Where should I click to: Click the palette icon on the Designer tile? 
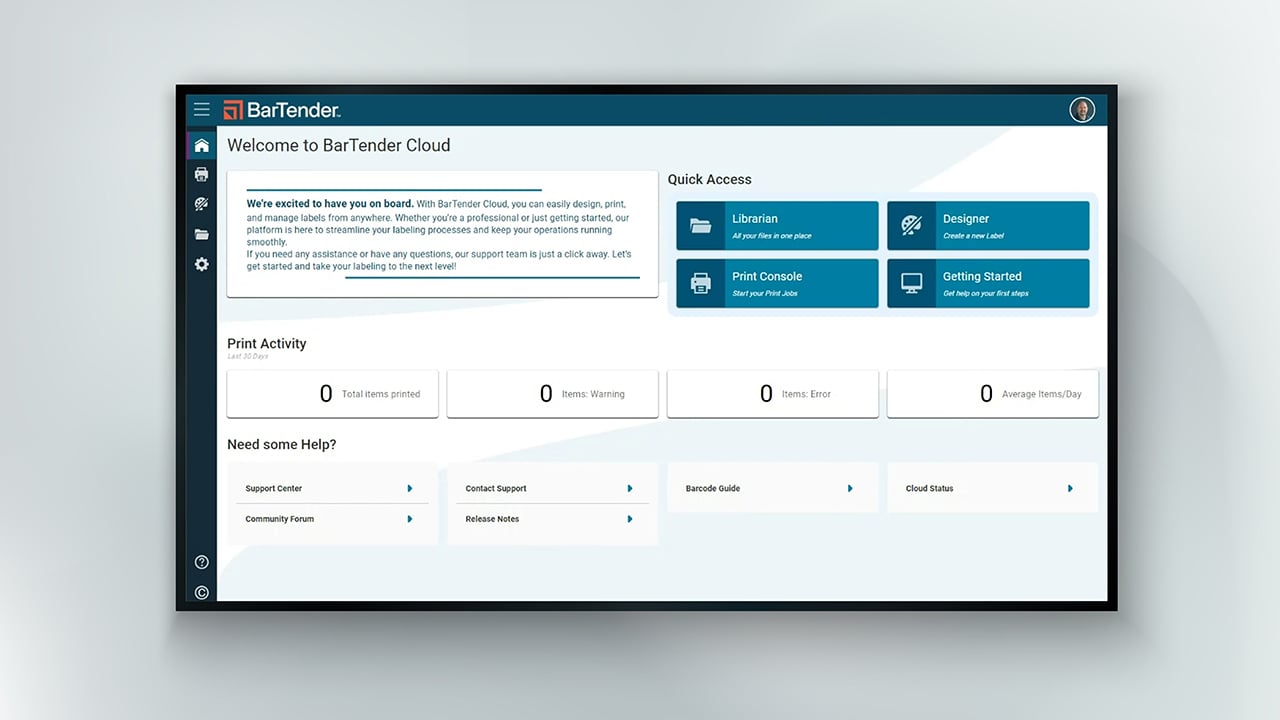click(911, 225)
